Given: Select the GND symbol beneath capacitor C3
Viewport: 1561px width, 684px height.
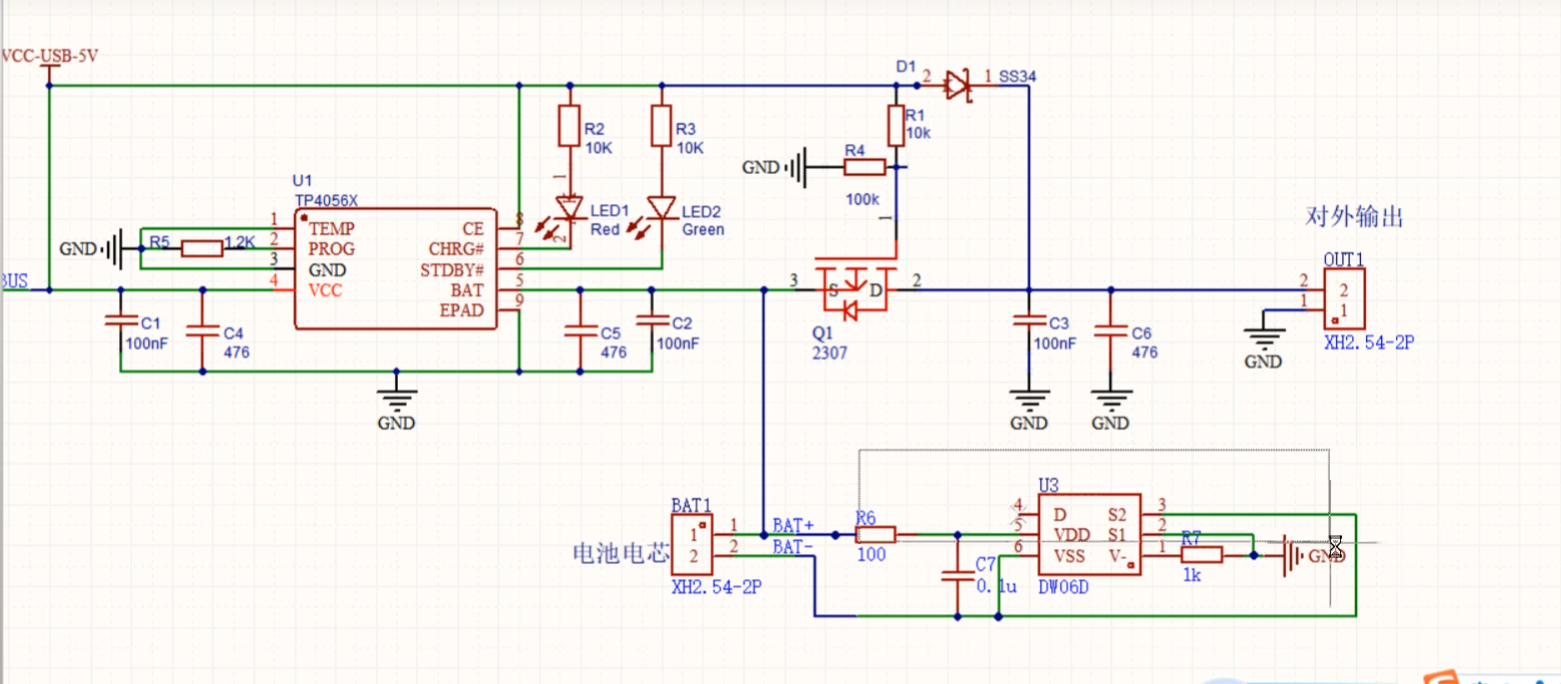Looking at the screenshot, I should point(1028,398).
